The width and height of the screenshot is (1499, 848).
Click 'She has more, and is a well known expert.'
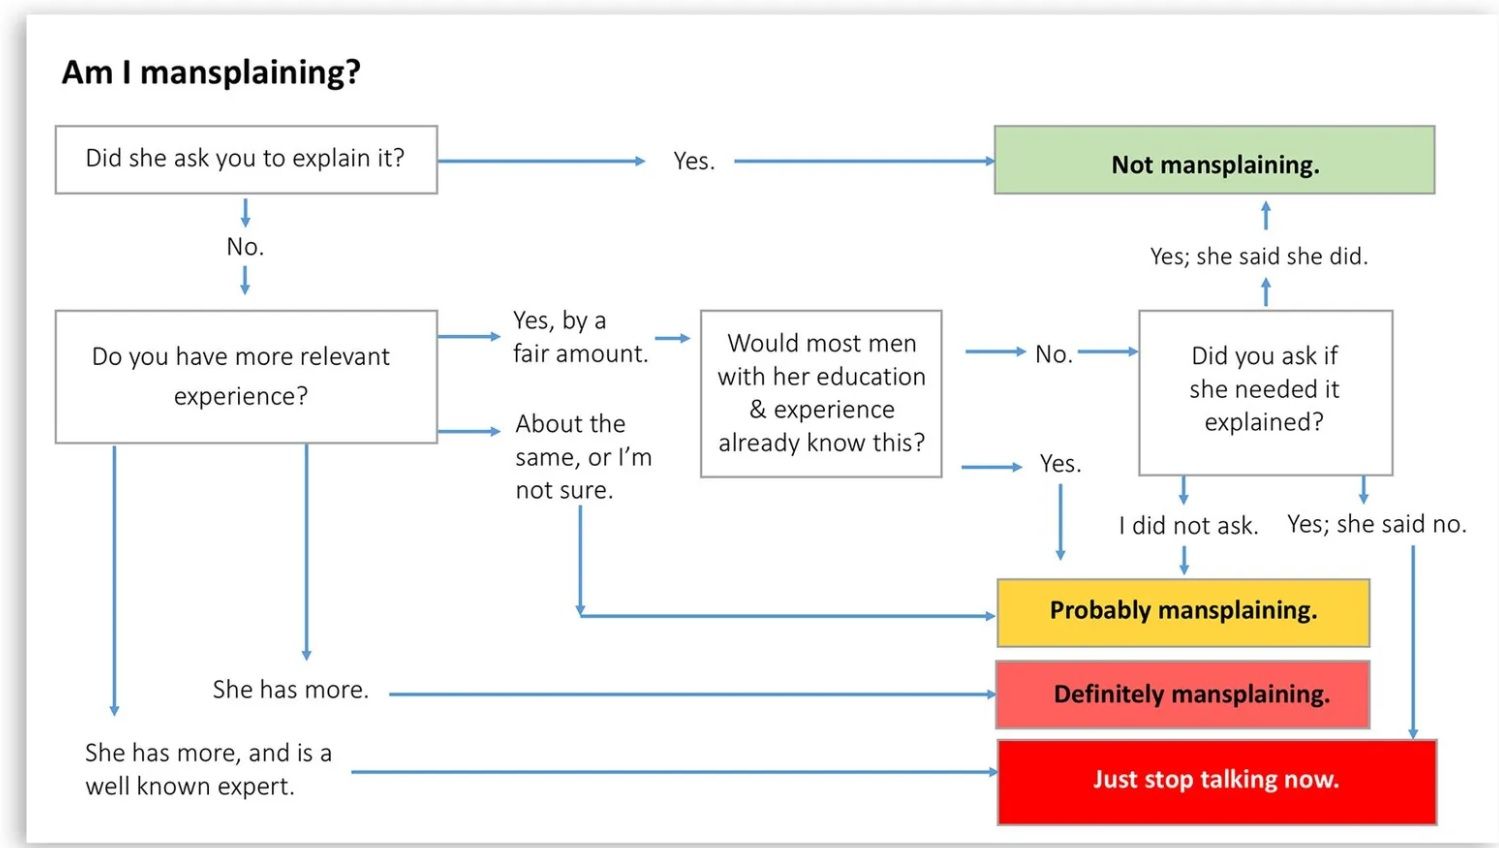pyautogui.click(x=208, y=769)
